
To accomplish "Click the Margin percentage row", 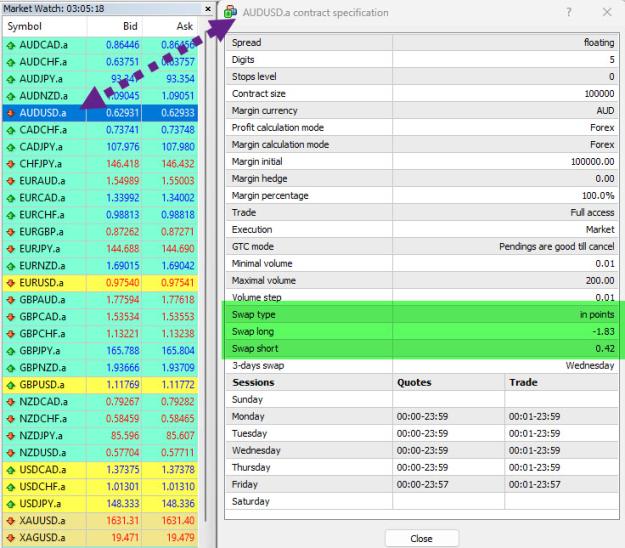I will 422,195.
